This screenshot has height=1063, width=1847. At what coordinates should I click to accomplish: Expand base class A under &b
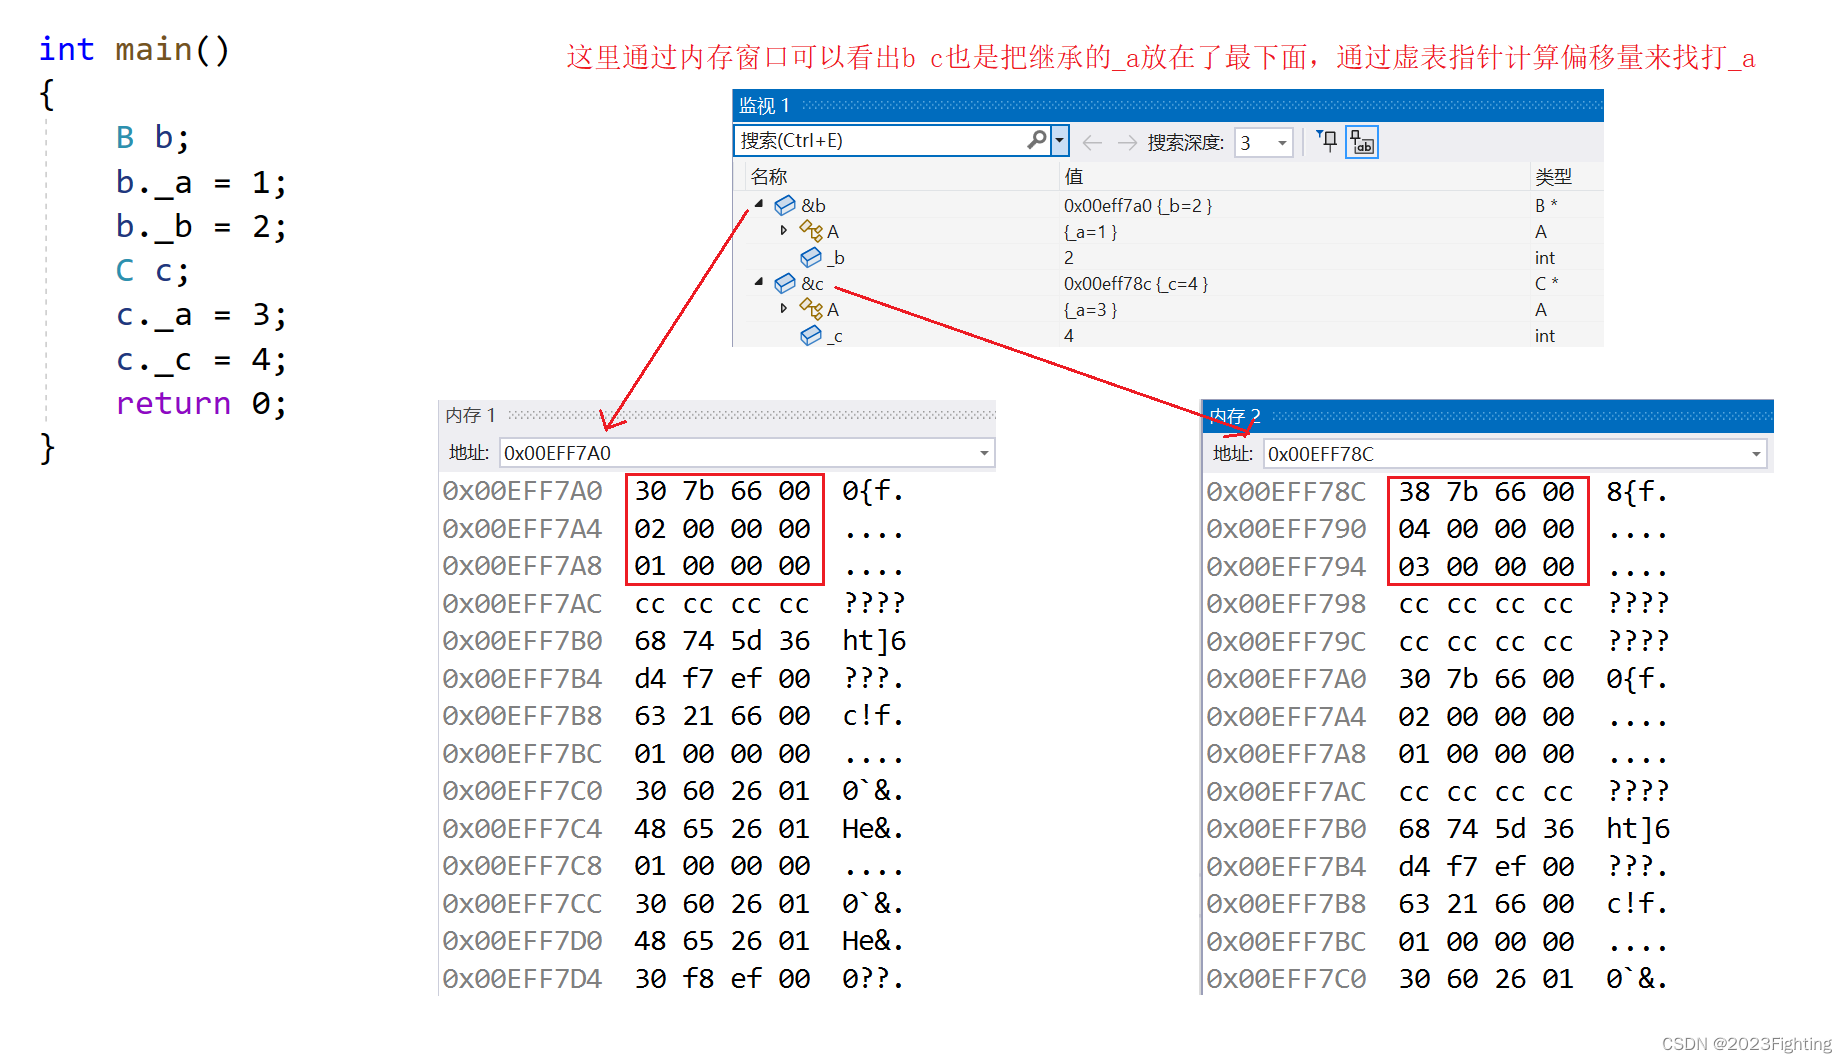coord(784,230)
